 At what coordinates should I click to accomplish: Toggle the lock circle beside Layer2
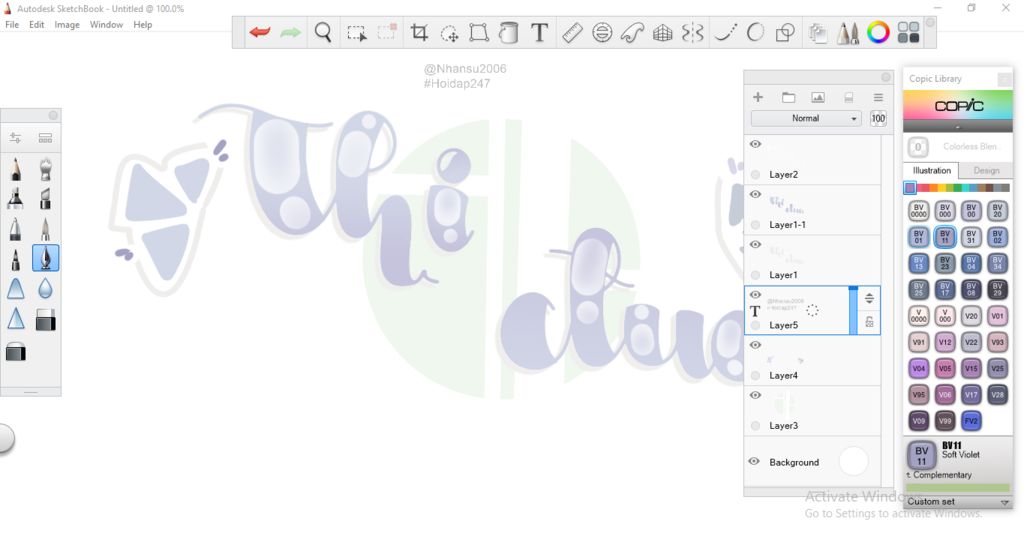coord(756,174)
